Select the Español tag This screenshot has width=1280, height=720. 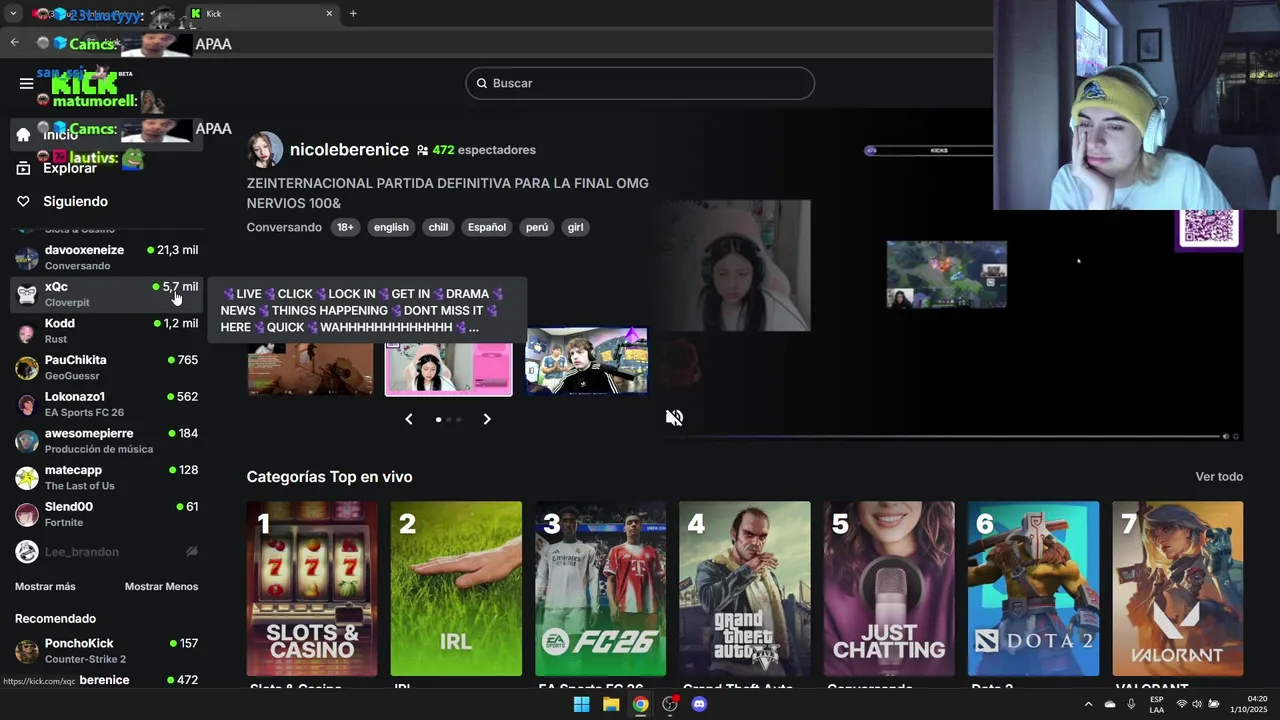pyautogui.click(x=487, y=227)
